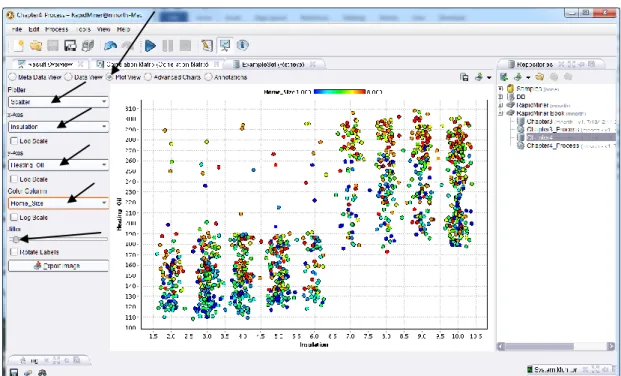Click the add repository icon

[x=504, y=77]
